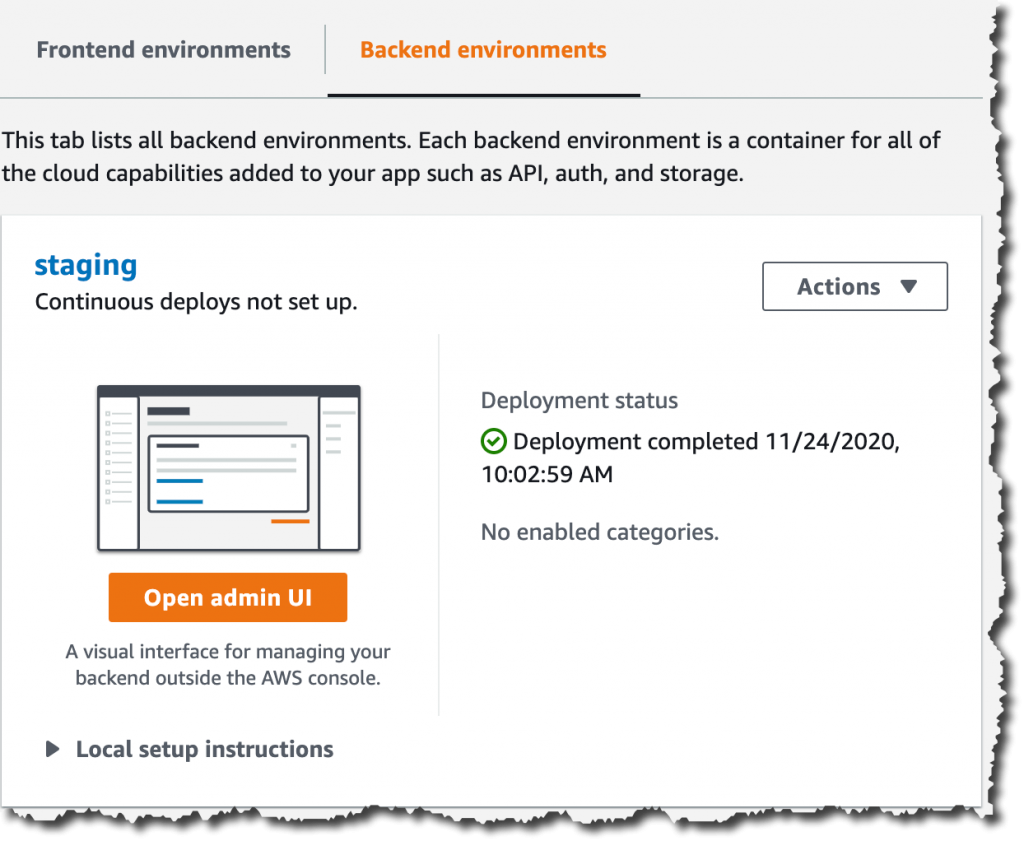The height and width of the screenshot is (841, 1024).
Task: Click the Deployment status heading
Action: point(579,400)
